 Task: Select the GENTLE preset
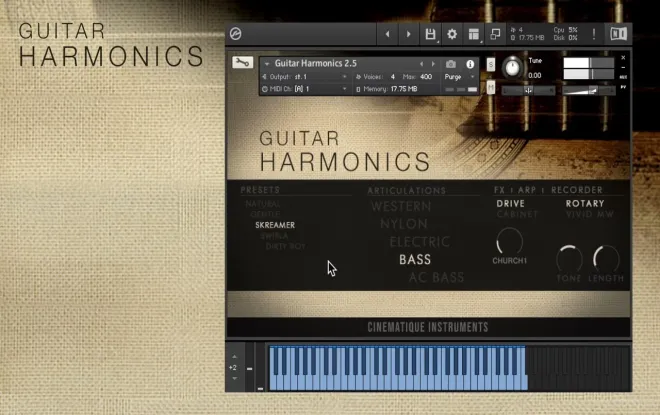click(265, 214)
